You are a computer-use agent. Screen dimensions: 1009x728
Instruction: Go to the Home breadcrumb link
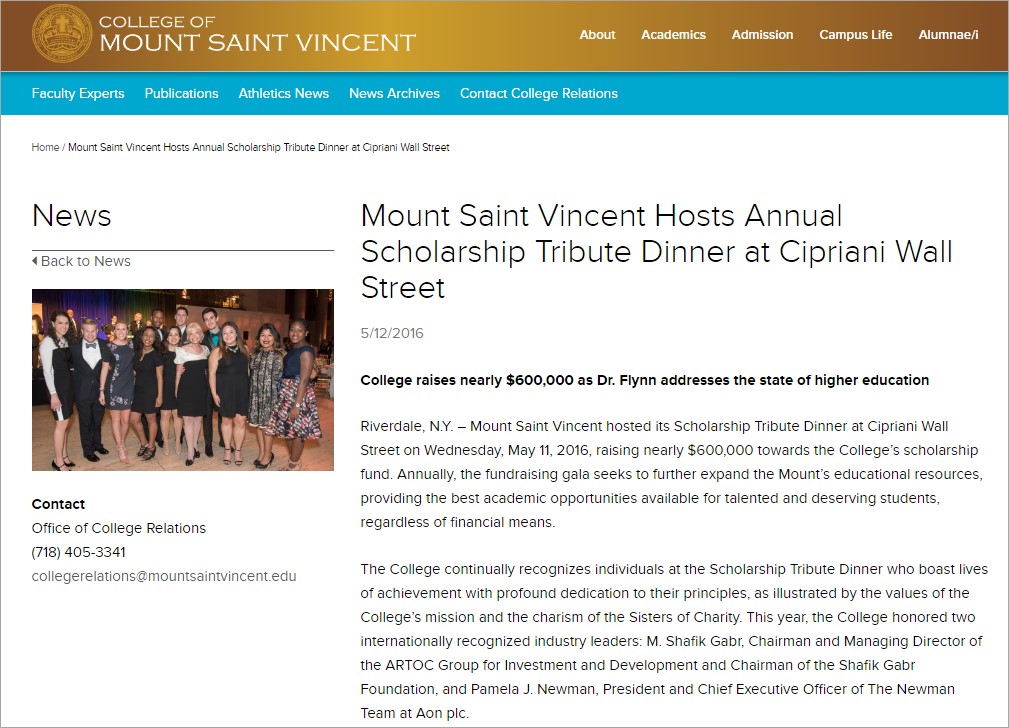pyautogui.click(x=45, y=147)
